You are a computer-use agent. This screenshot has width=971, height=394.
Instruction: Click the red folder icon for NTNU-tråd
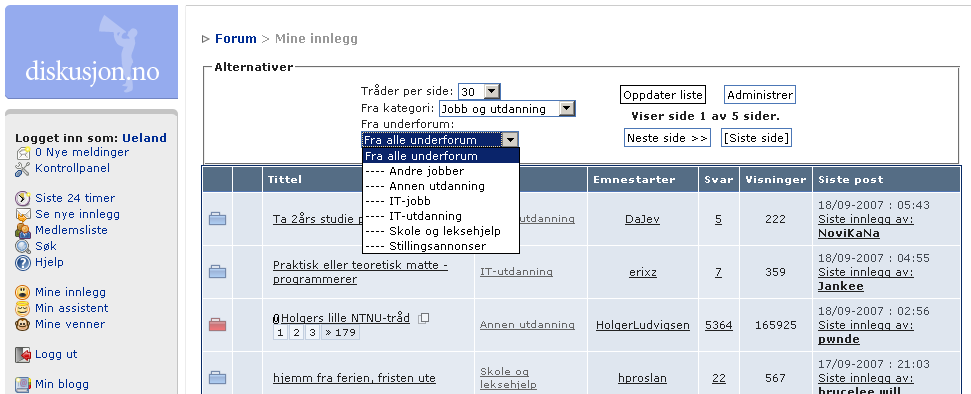pyautogui.click(x=217, y=325)
